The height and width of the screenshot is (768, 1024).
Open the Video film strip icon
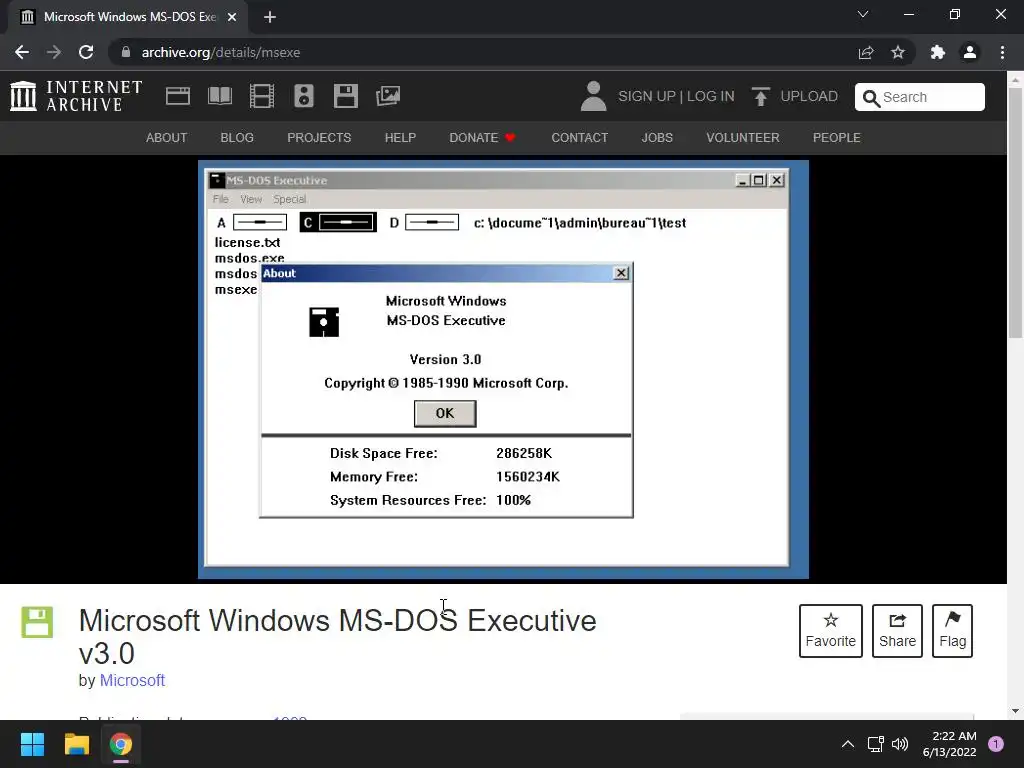[262, 96]
